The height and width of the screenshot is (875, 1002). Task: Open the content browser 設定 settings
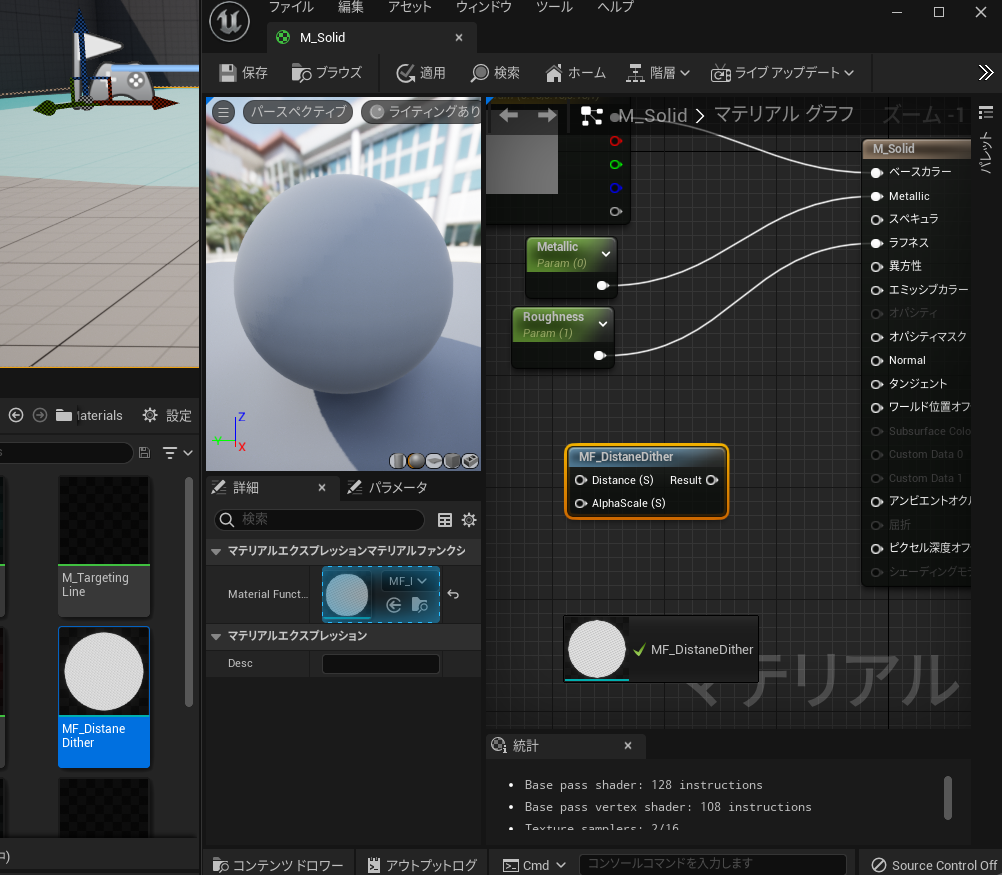[x=166, y=415]
